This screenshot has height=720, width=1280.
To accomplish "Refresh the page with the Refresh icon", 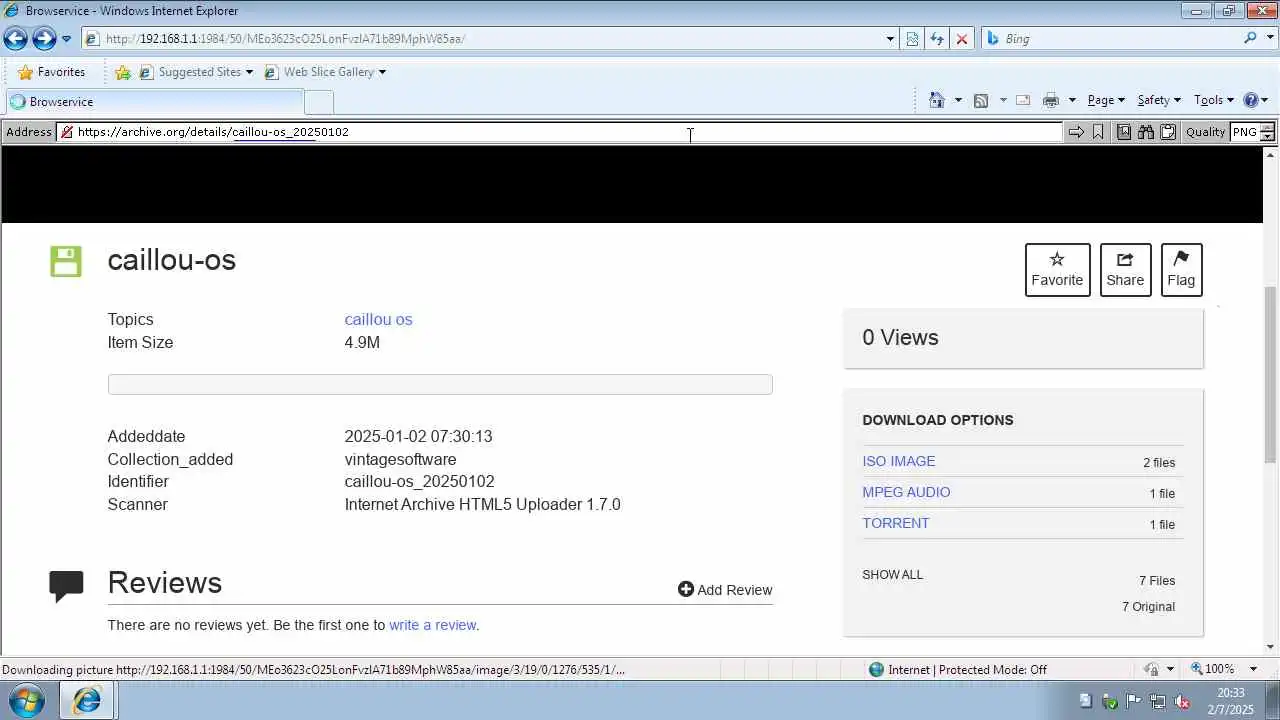I will point(937,39).
